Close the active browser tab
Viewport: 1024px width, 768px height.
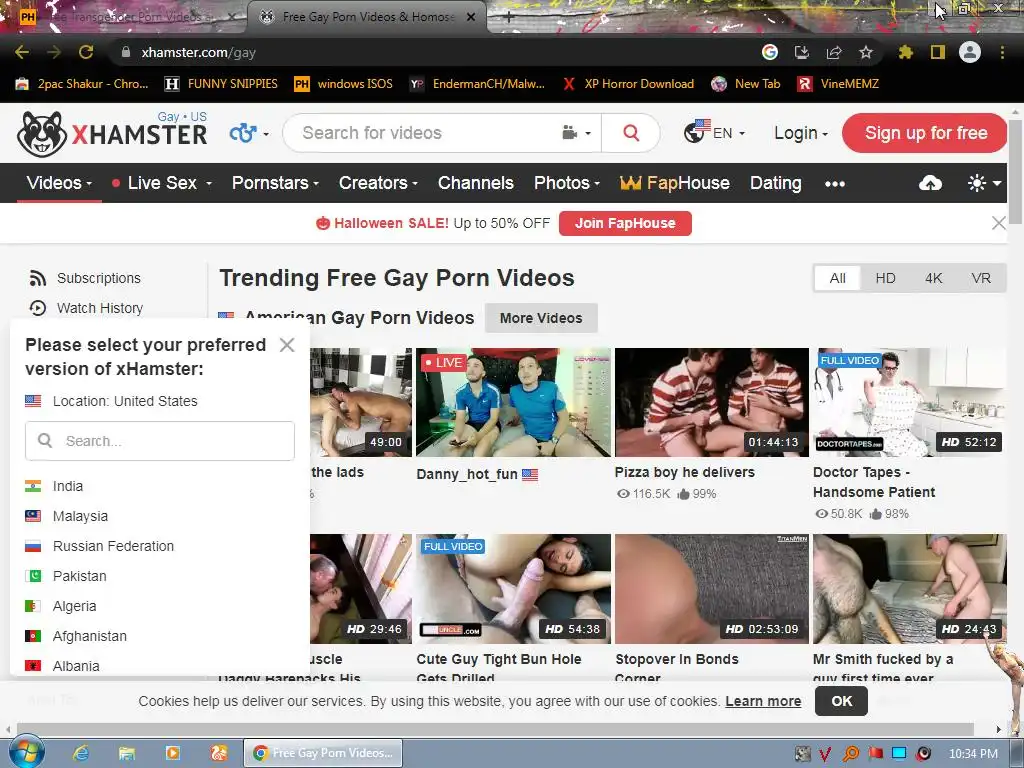471,17
